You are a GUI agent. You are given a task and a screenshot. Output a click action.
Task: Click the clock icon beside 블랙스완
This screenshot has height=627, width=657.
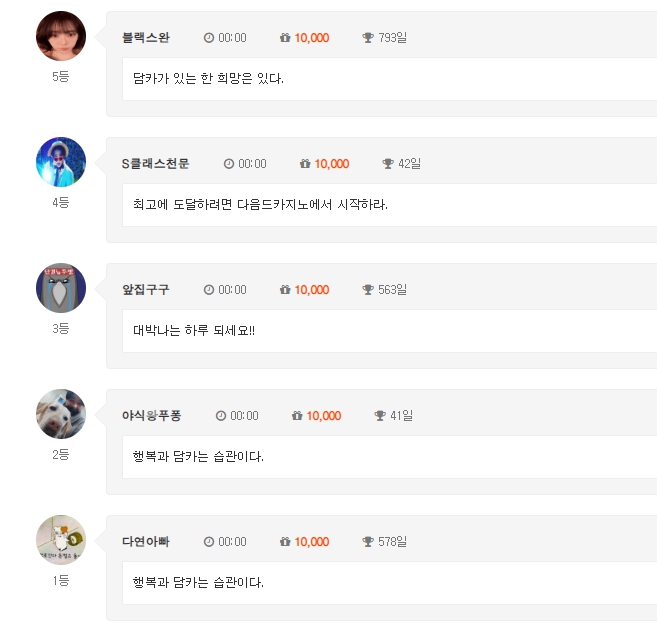point(209,38)
